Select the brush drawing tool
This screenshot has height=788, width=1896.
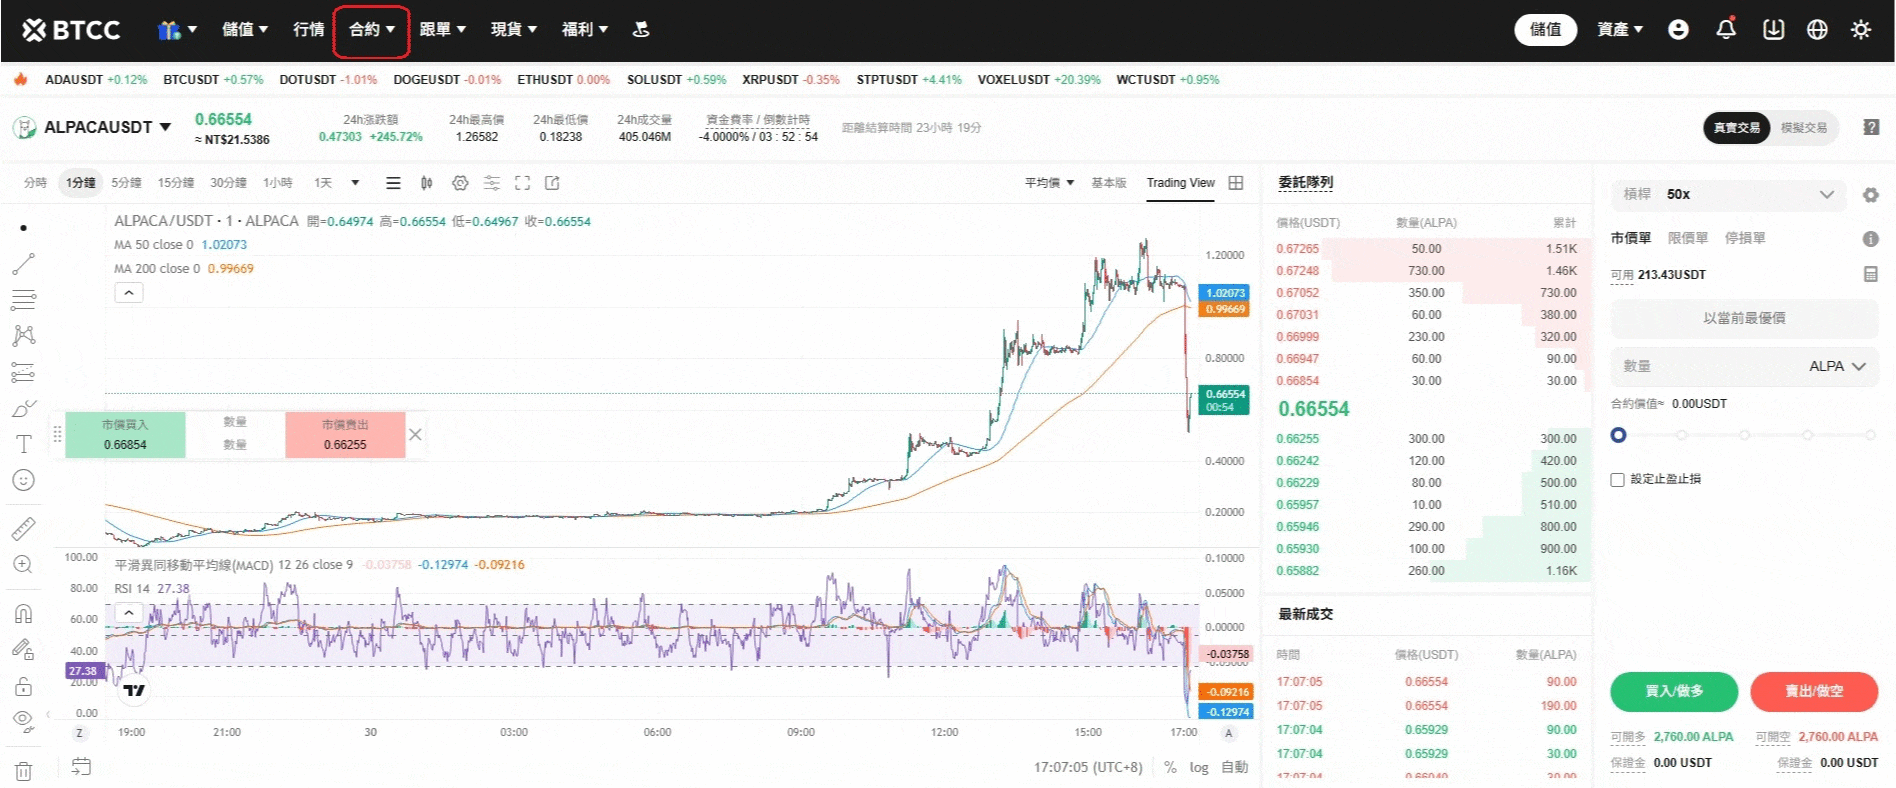pyautogui.click(x=23, y=408)
